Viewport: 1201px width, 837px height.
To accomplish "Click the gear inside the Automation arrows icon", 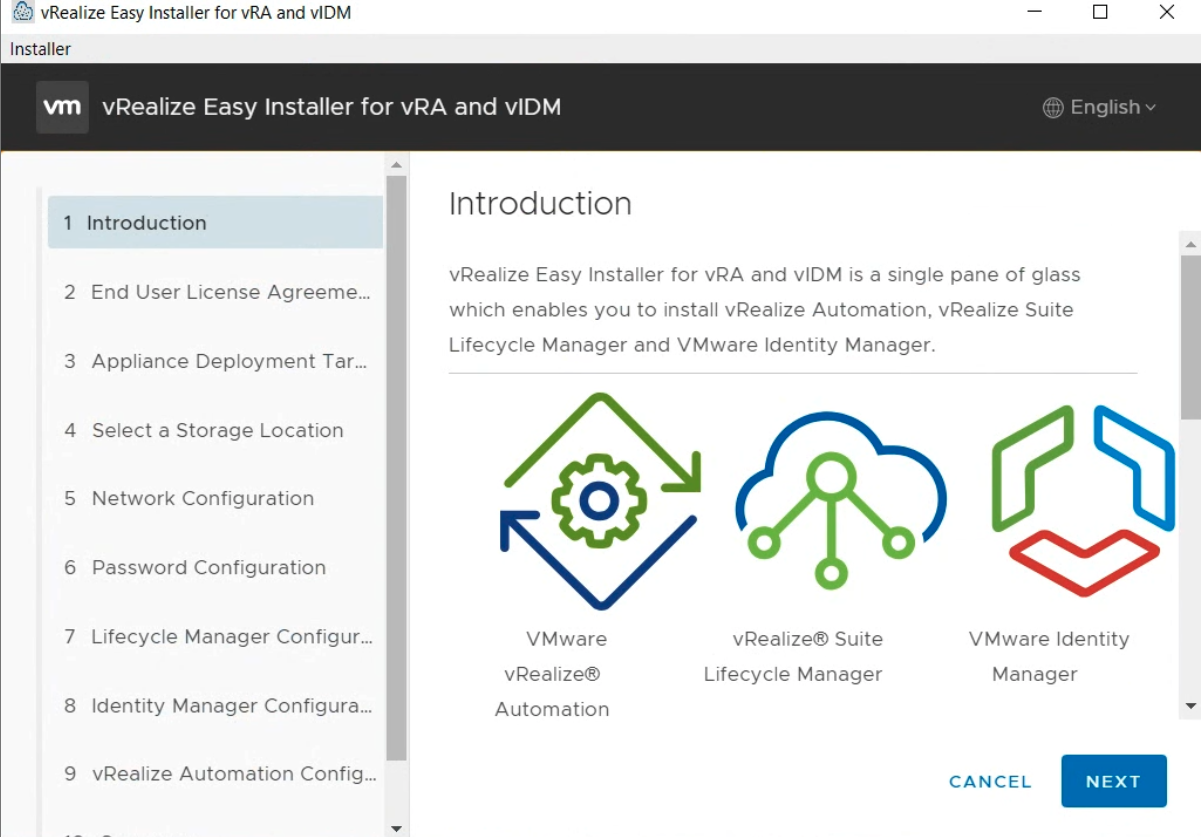I will pos(597,502).
